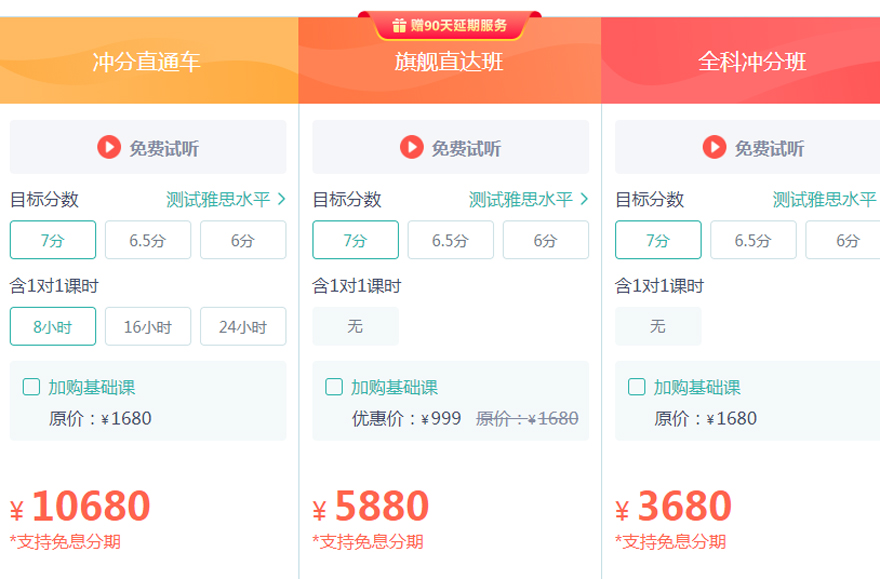880x579 pixels.
Task: Click the play icon in 全科冲分班 trial button
Action: (x=714, y=146)
